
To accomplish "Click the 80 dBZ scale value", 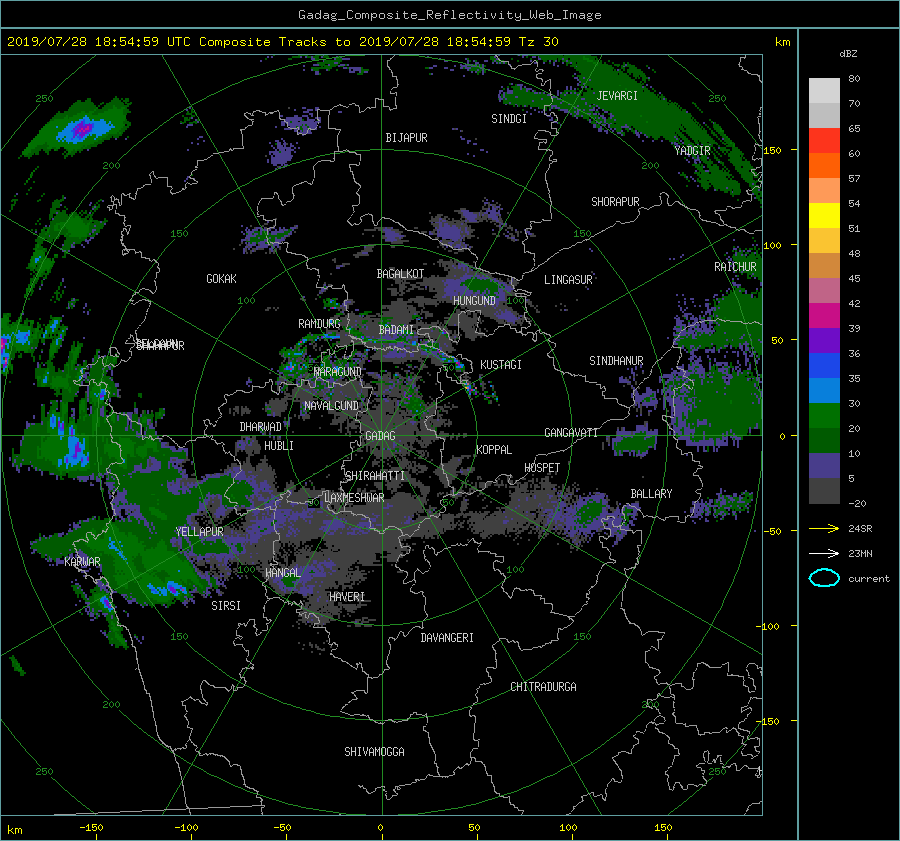I will point(854,79).
